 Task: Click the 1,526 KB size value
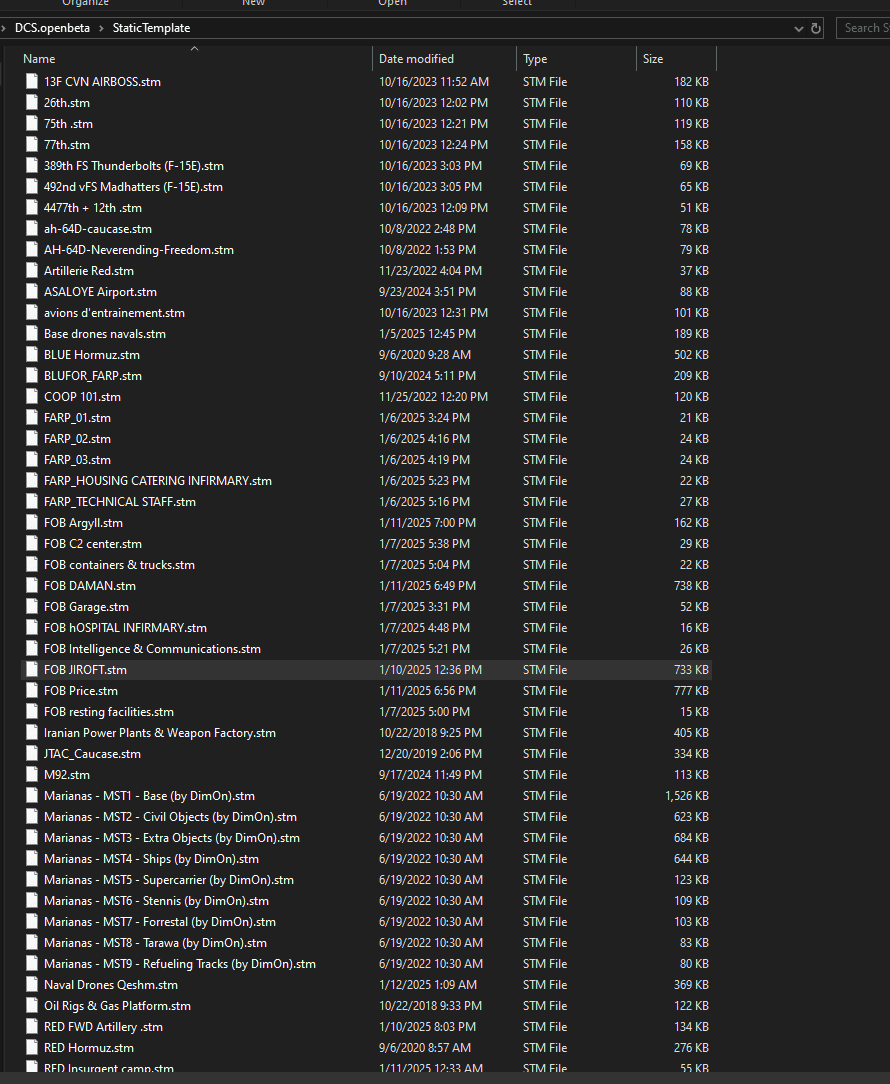click(687, 795)
